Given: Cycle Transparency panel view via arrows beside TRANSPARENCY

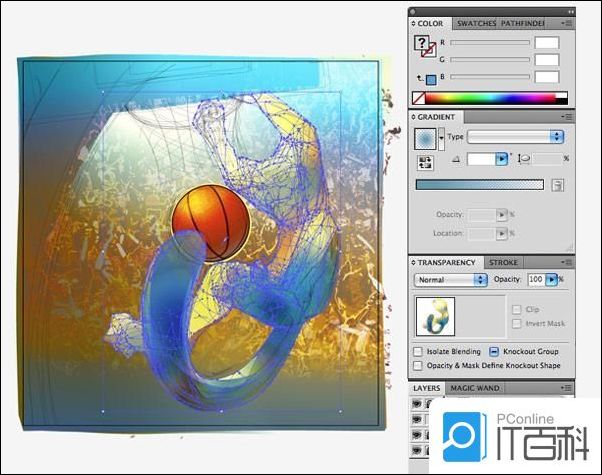Looking at the screenshot, I should (413, 262).
